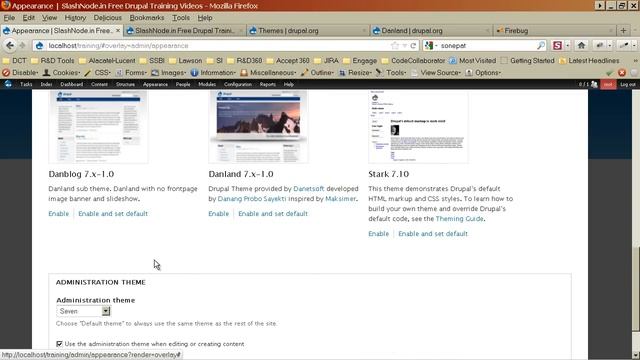Open the Outline developer toolbar menu
Viewport: 640px width, 360px height.
[317, 73]
